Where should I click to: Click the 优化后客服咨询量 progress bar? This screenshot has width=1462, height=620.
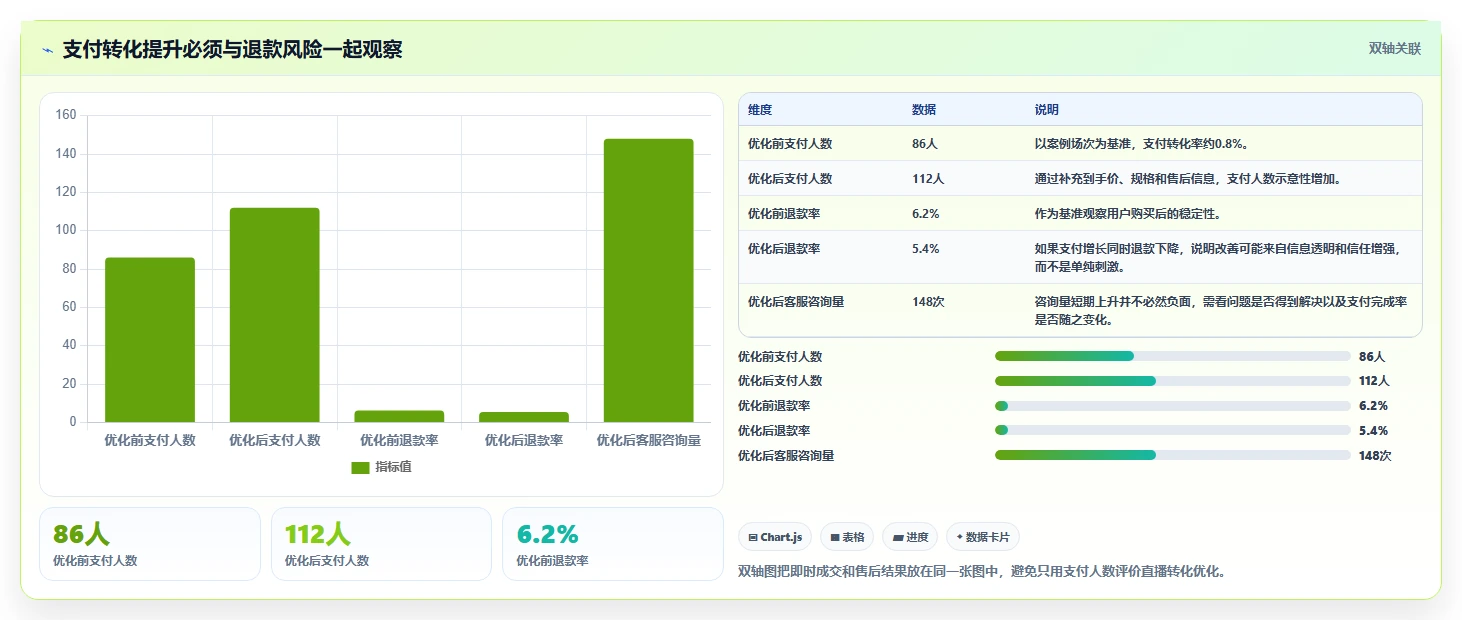click(x=1172, y=455)
